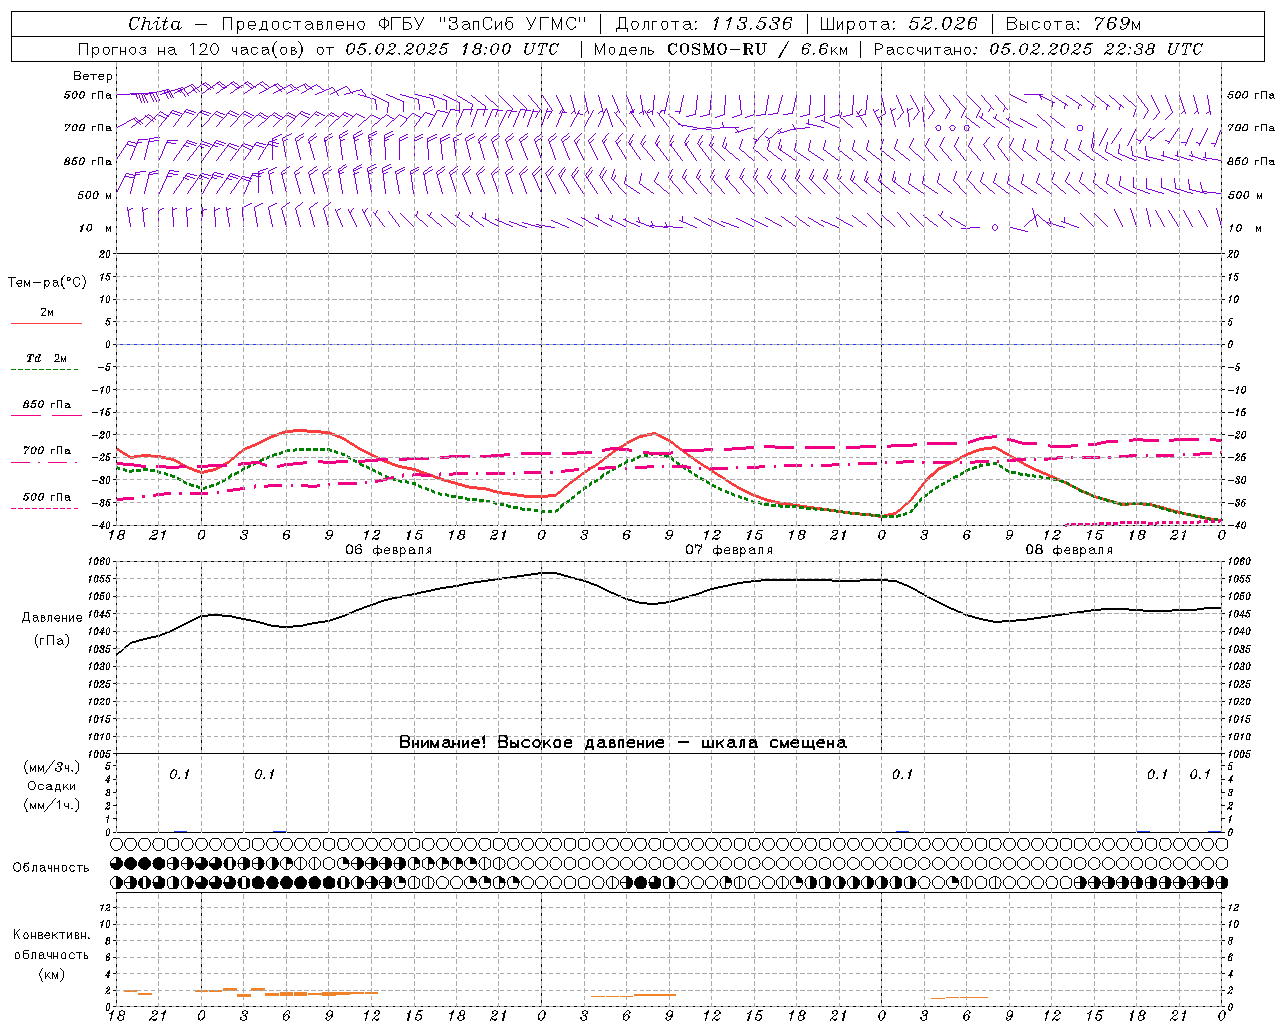Select the text "Предоставлено ФГБУ ЗапСиб УГМС"
This screenshot has width=1280, height=1024.
click(403, 24)
